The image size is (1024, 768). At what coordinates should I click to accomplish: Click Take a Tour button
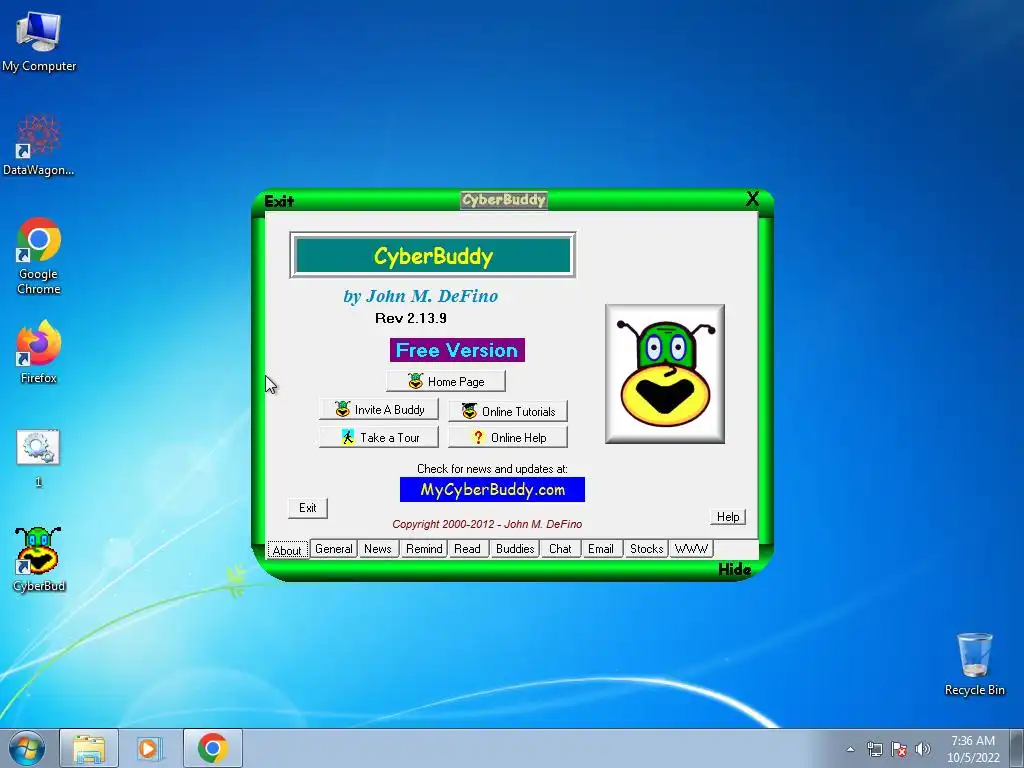(379, 438)
